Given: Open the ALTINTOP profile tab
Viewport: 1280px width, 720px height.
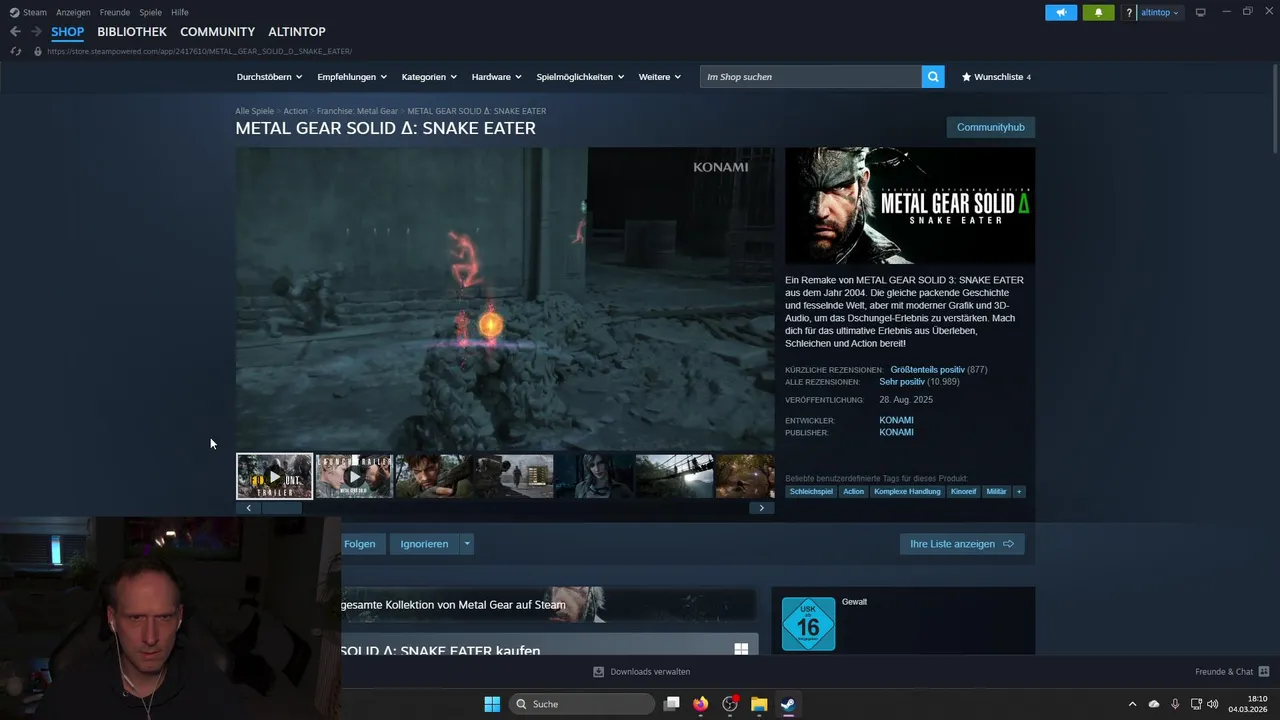Looking at the screenshot, I should (x=297, y=32).
